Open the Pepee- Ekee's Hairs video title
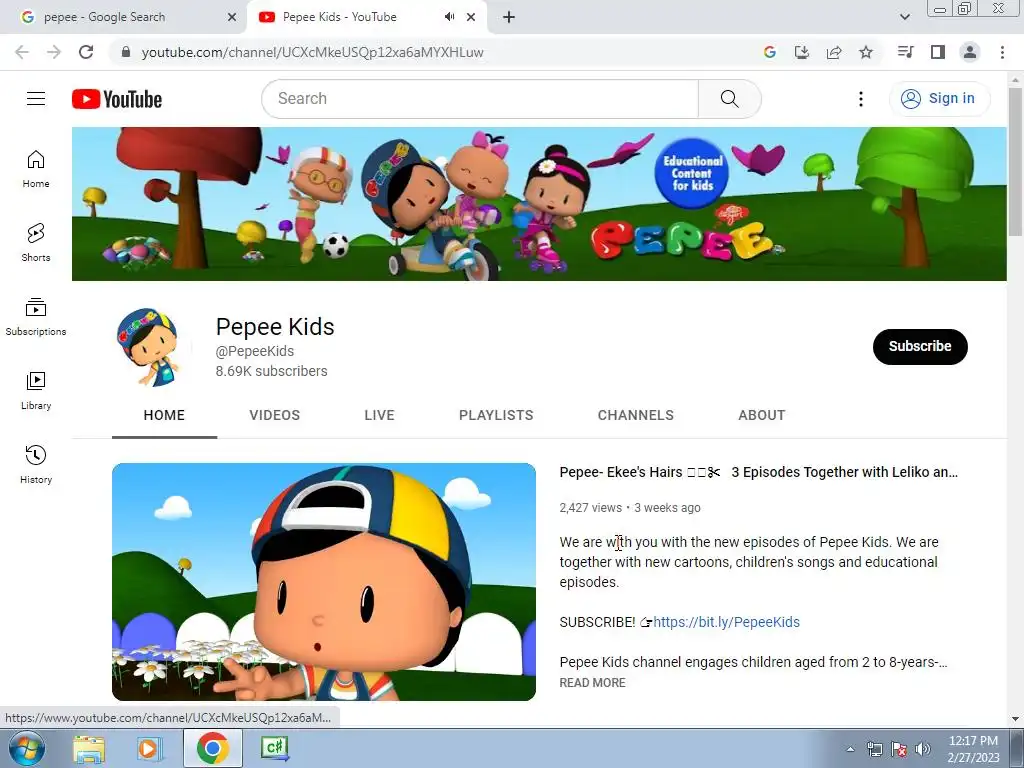This screenshot has width=1024, height=768. pos(758,472)
